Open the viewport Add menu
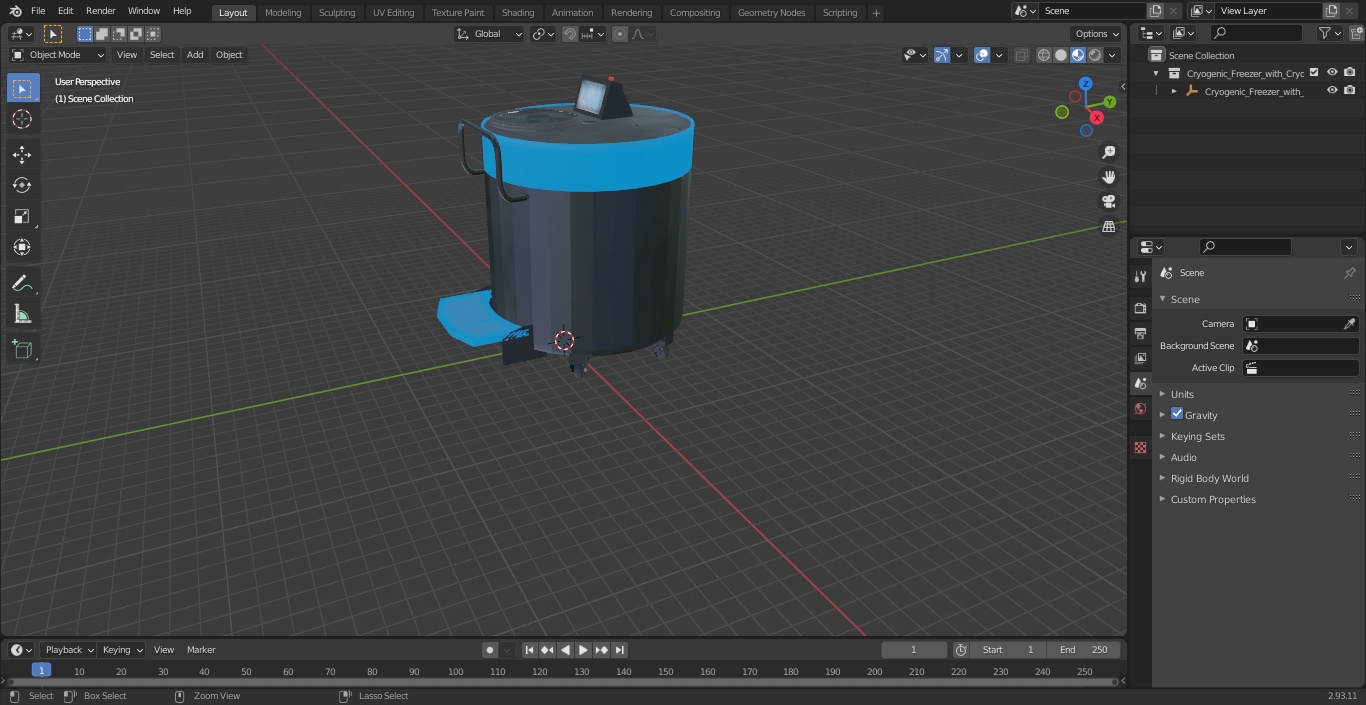 [195, 55]
